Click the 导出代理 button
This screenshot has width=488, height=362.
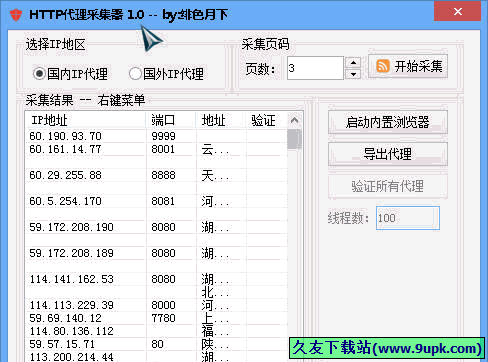click(388, 154)
